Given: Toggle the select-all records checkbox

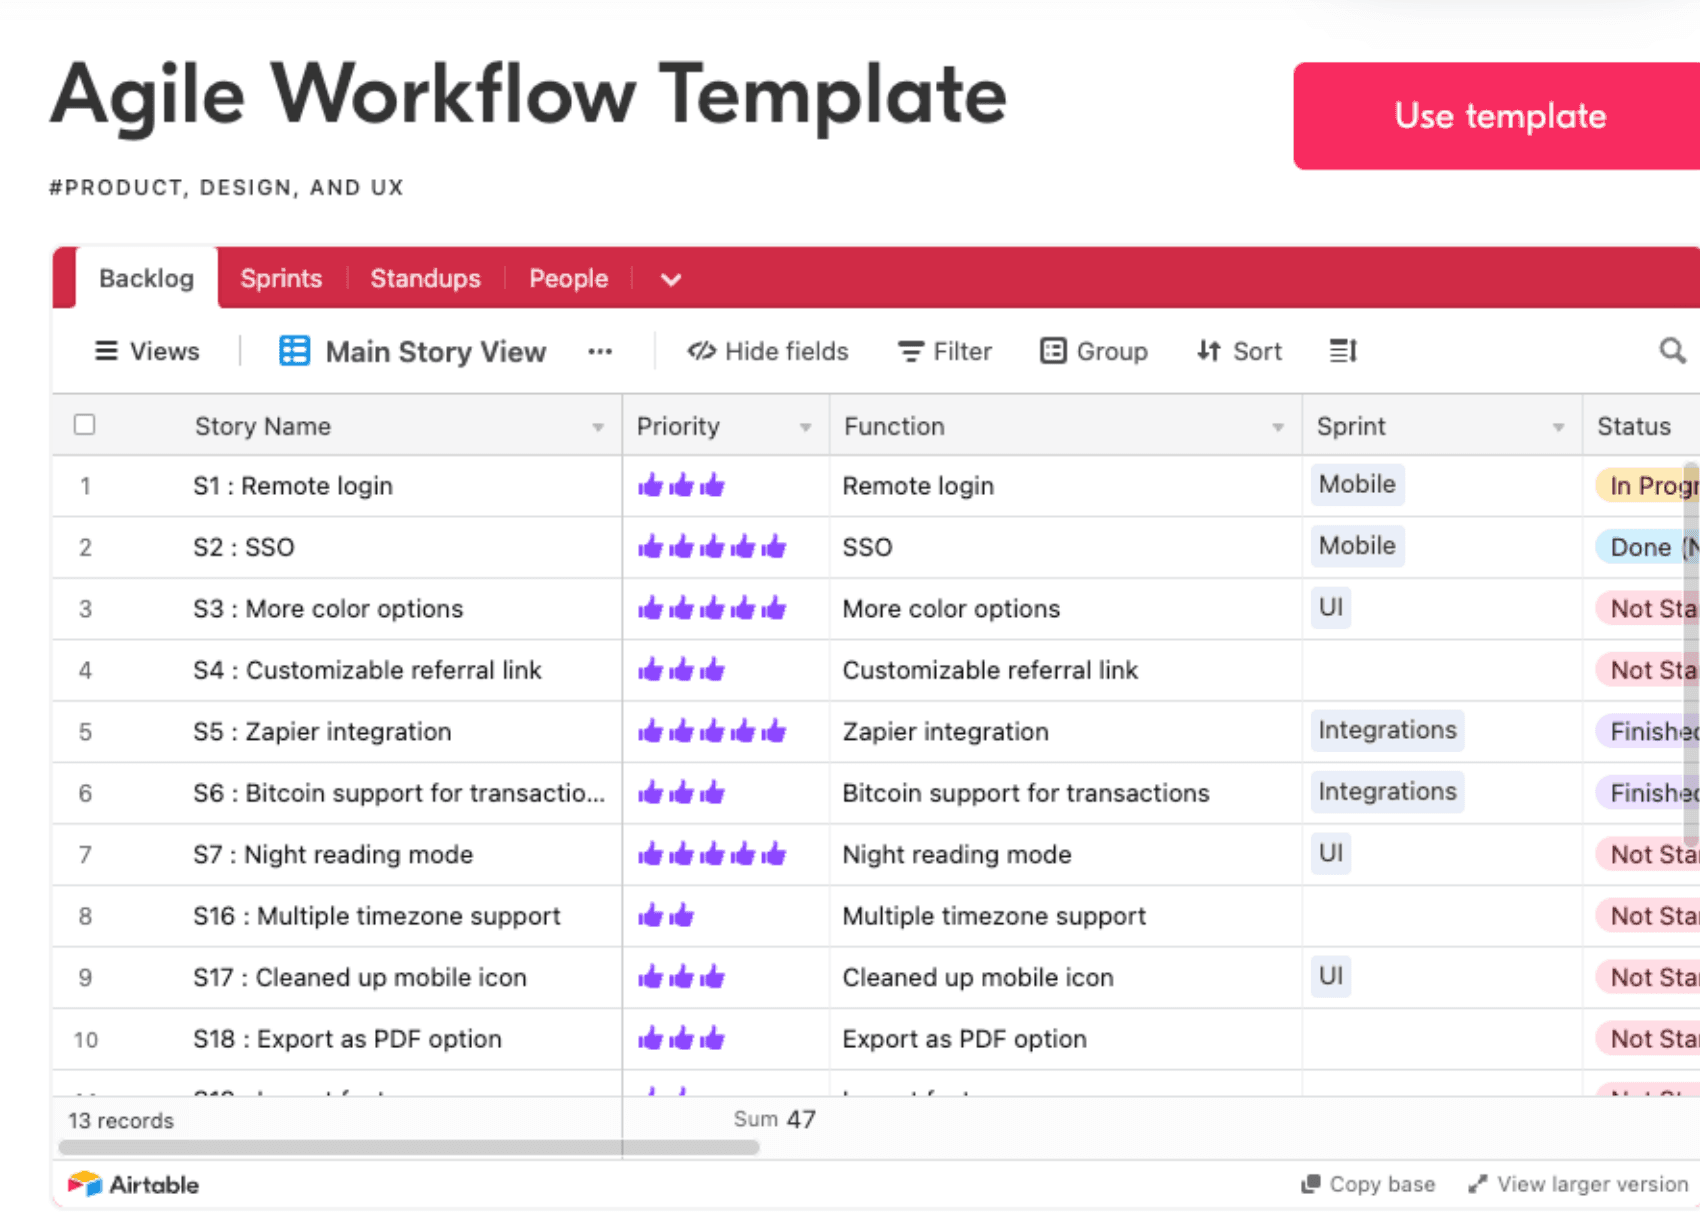Looking at the screenshot, I should pyautogui.click(x=85, y=425).
